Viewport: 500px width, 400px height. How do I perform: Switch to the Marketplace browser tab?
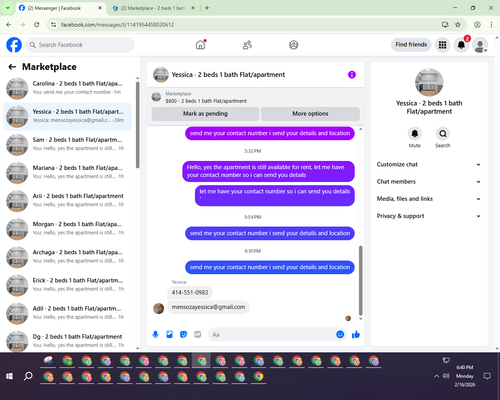coord(152,8)
